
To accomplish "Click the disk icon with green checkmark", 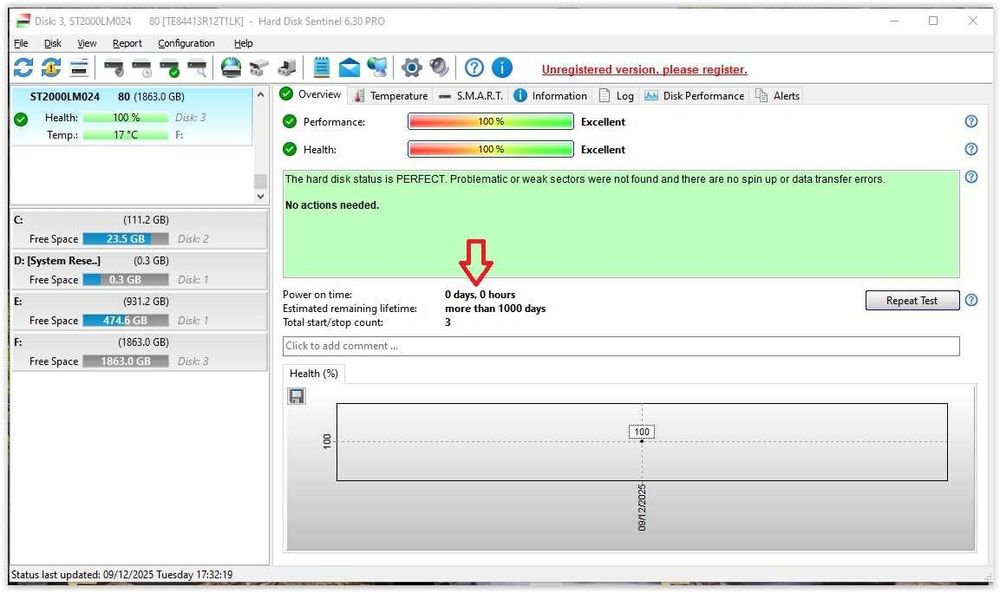I will coord(170,67).
